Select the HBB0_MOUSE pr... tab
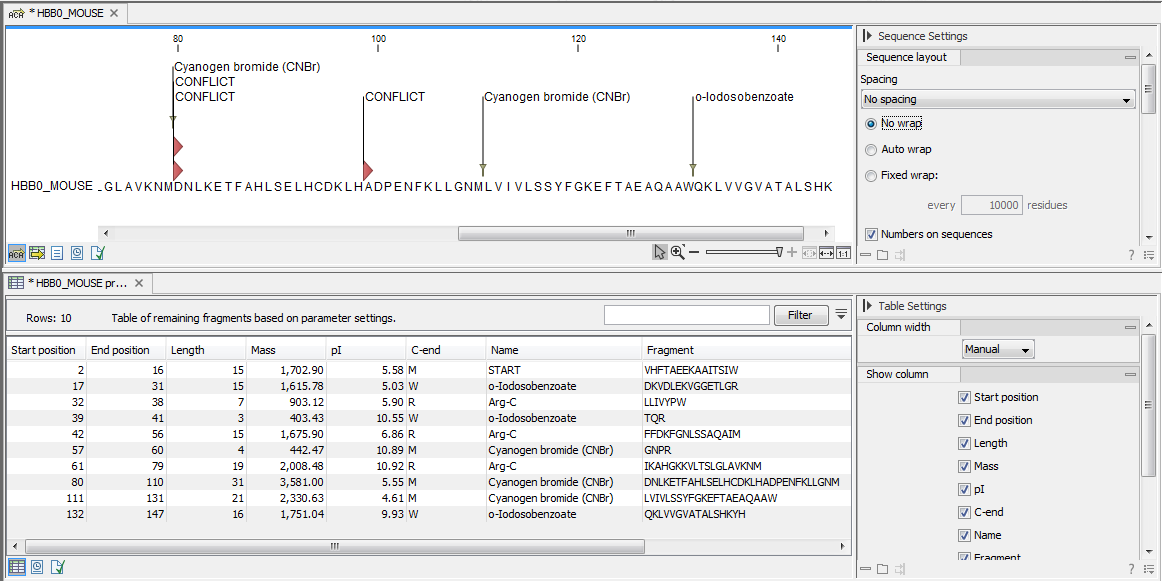This screenshot has width=1162, height=581. coord(75,283)
